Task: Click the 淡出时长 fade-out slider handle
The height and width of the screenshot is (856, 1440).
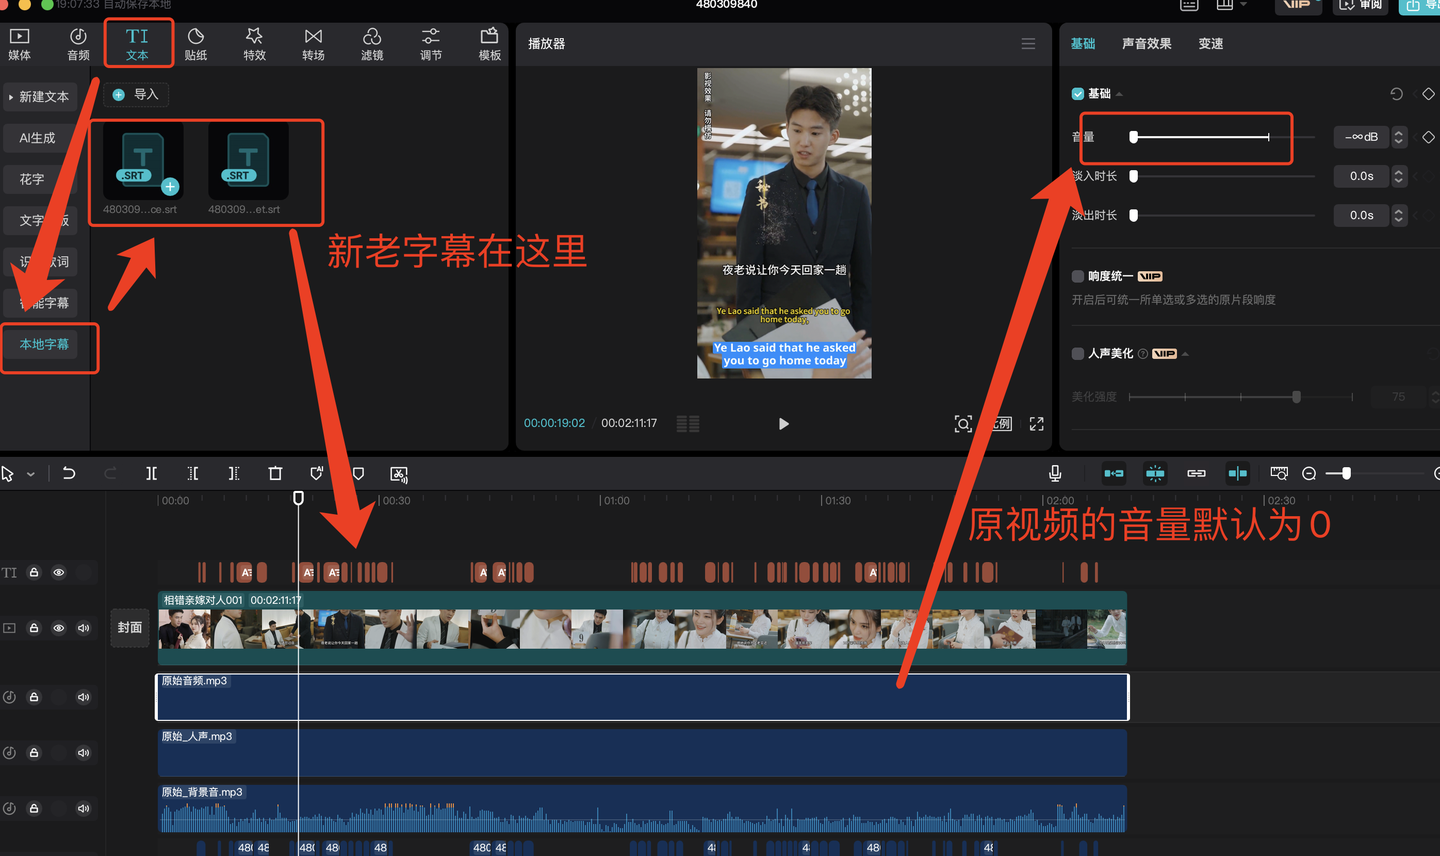Action: (x=1133, y=215)
